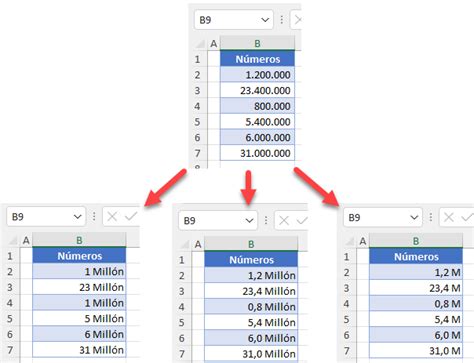Click Cancel X icon in bottom-left formula bar
Screen dimensions: 474x363
point(112,217)
